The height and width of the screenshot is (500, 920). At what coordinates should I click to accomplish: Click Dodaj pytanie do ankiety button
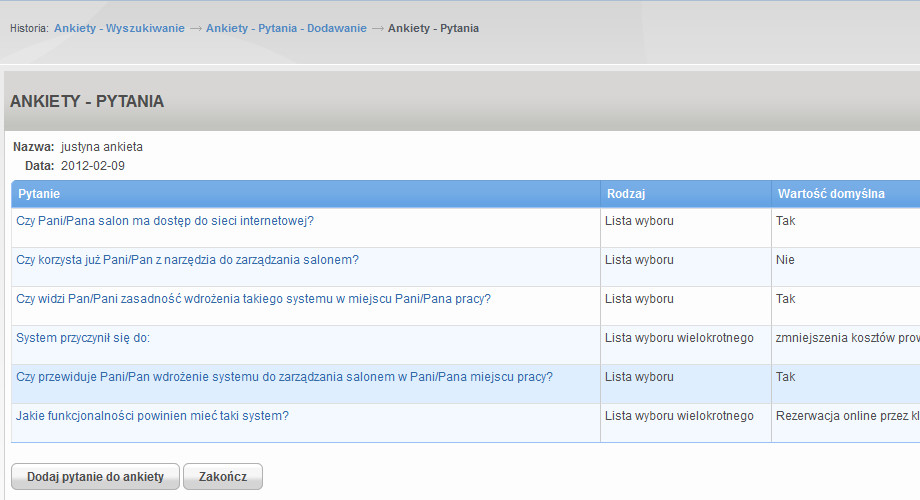(x=96, y=477)
